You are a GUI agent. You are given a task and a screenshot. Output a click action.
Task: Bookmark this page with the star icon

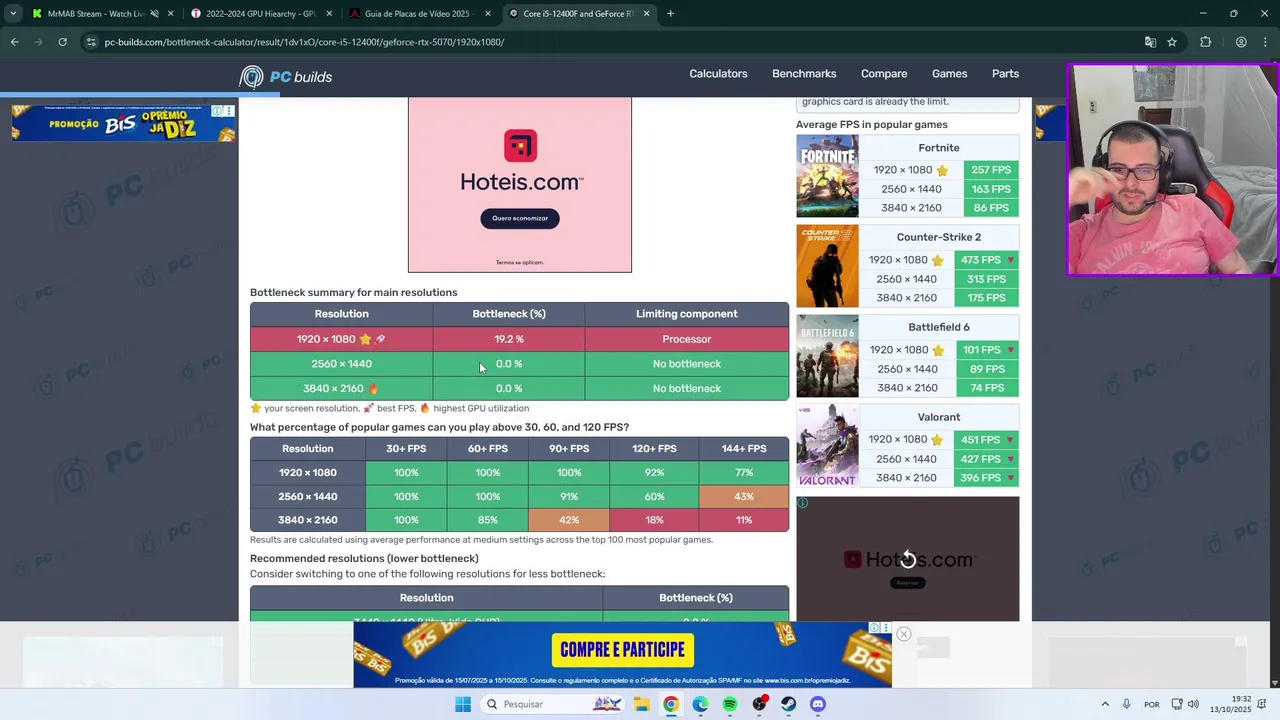pyautogui.click(x=1172, y=42)
